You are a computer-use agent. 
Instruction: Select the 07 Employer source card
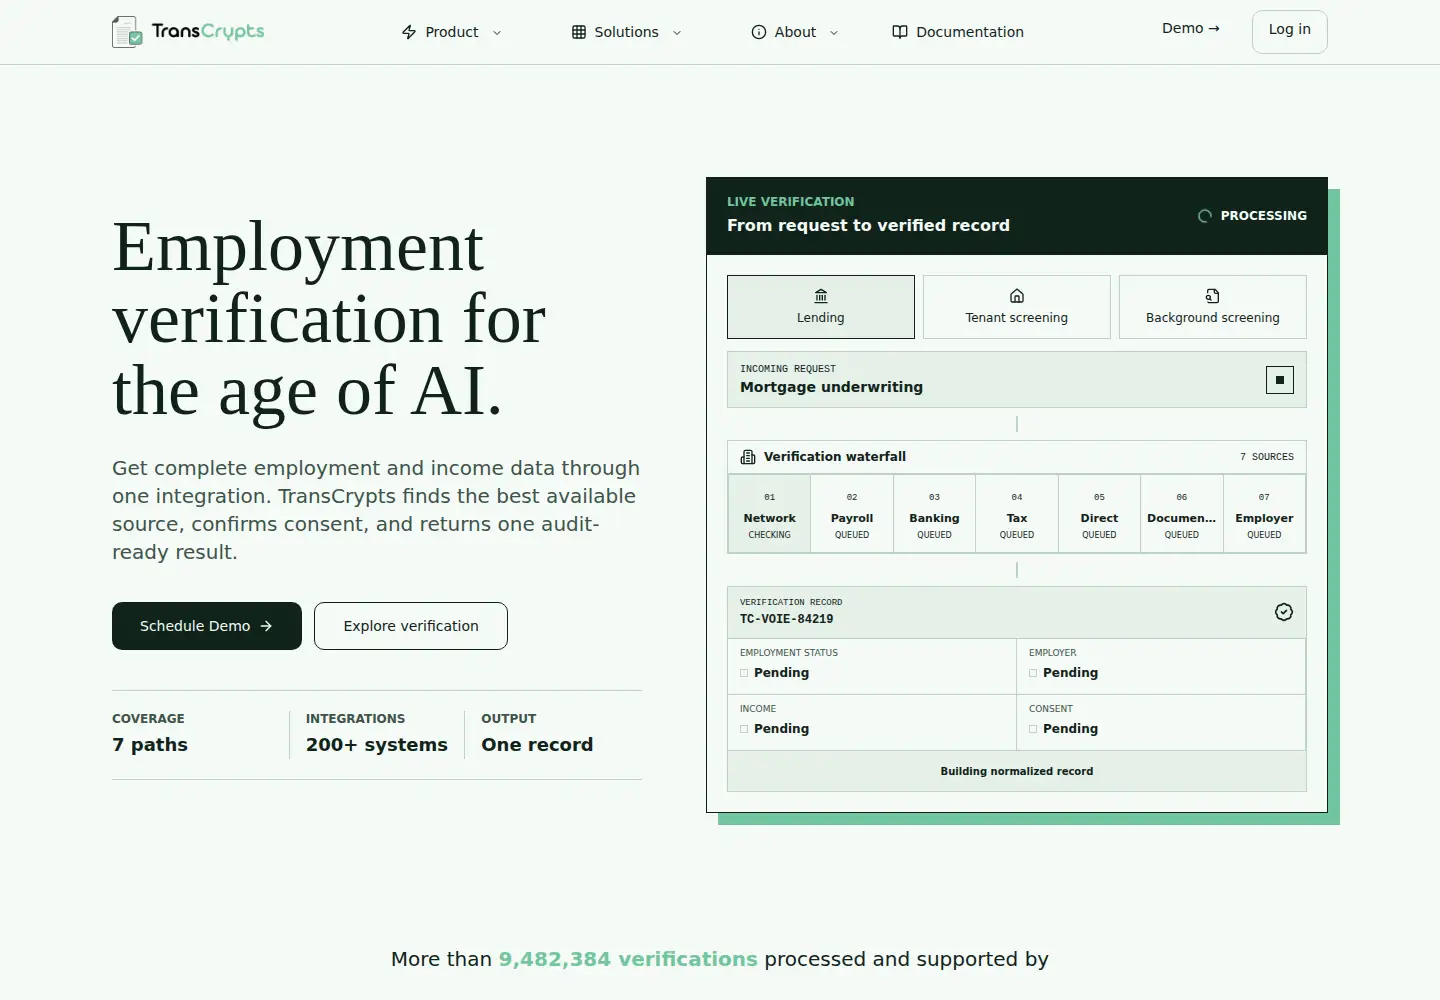click(x=1264, y=514)
